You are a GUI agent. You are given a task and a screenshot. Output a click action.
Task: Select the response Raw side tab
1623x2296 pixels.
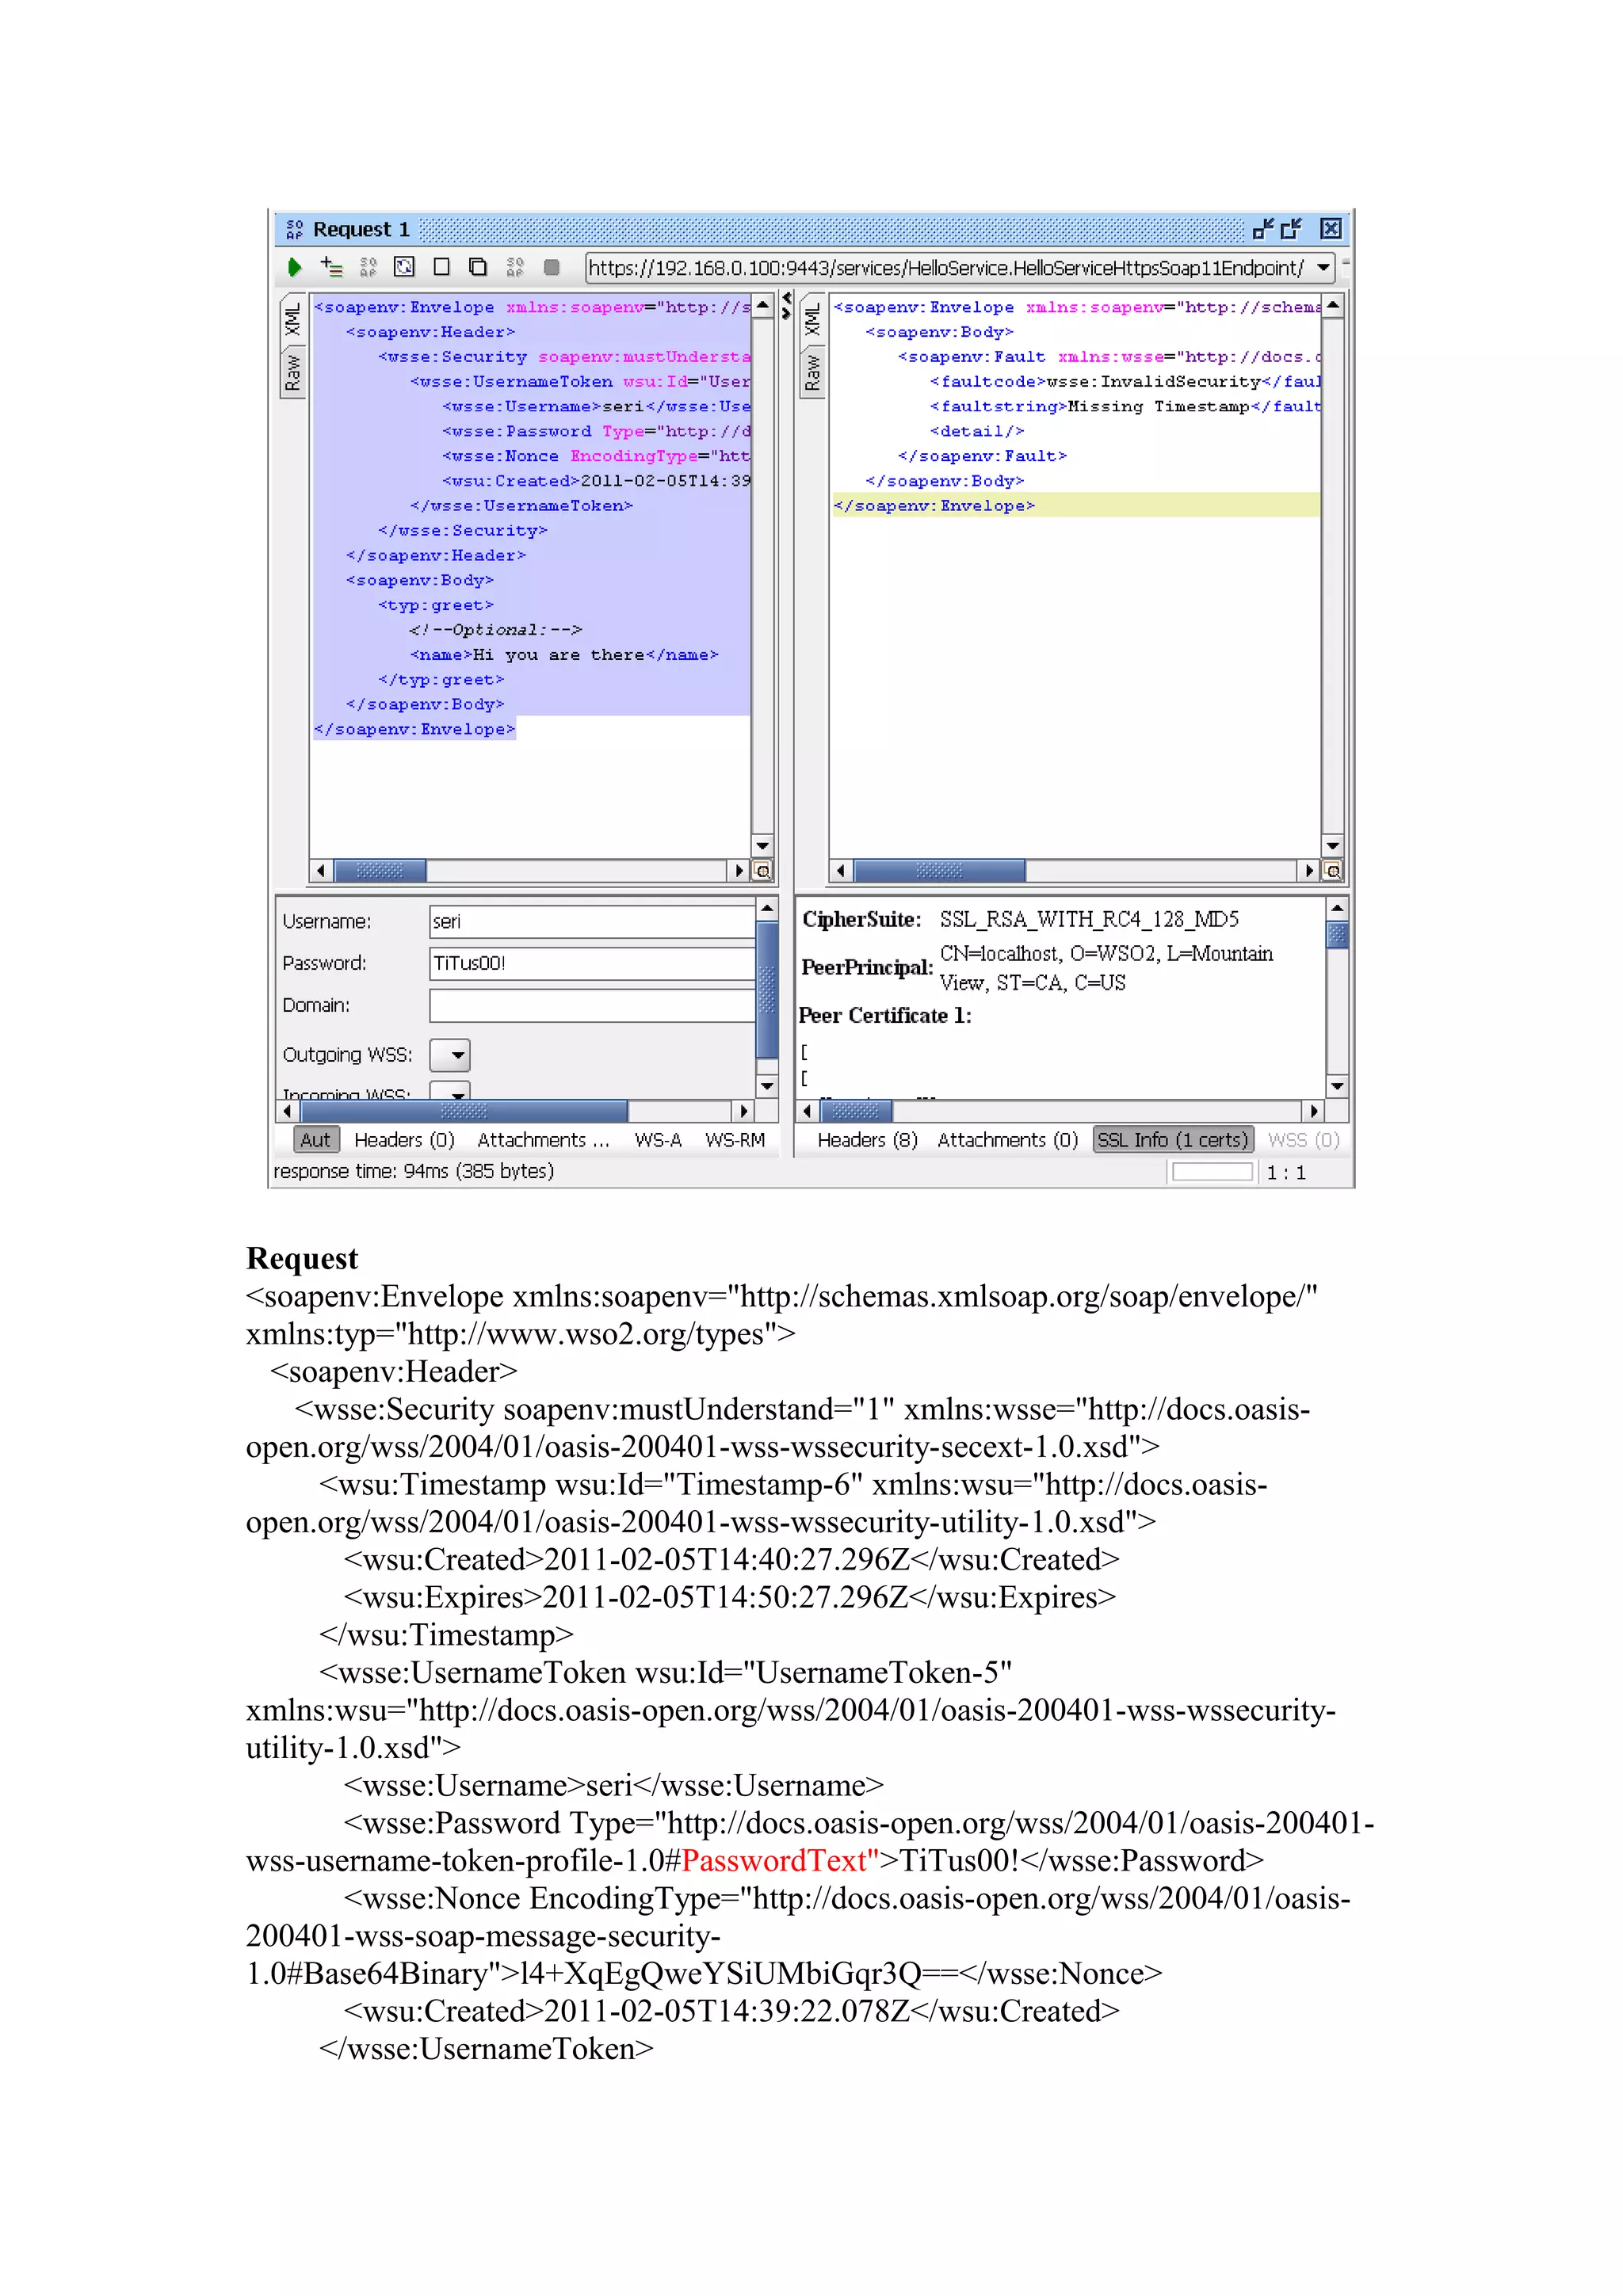coord(812,372)
